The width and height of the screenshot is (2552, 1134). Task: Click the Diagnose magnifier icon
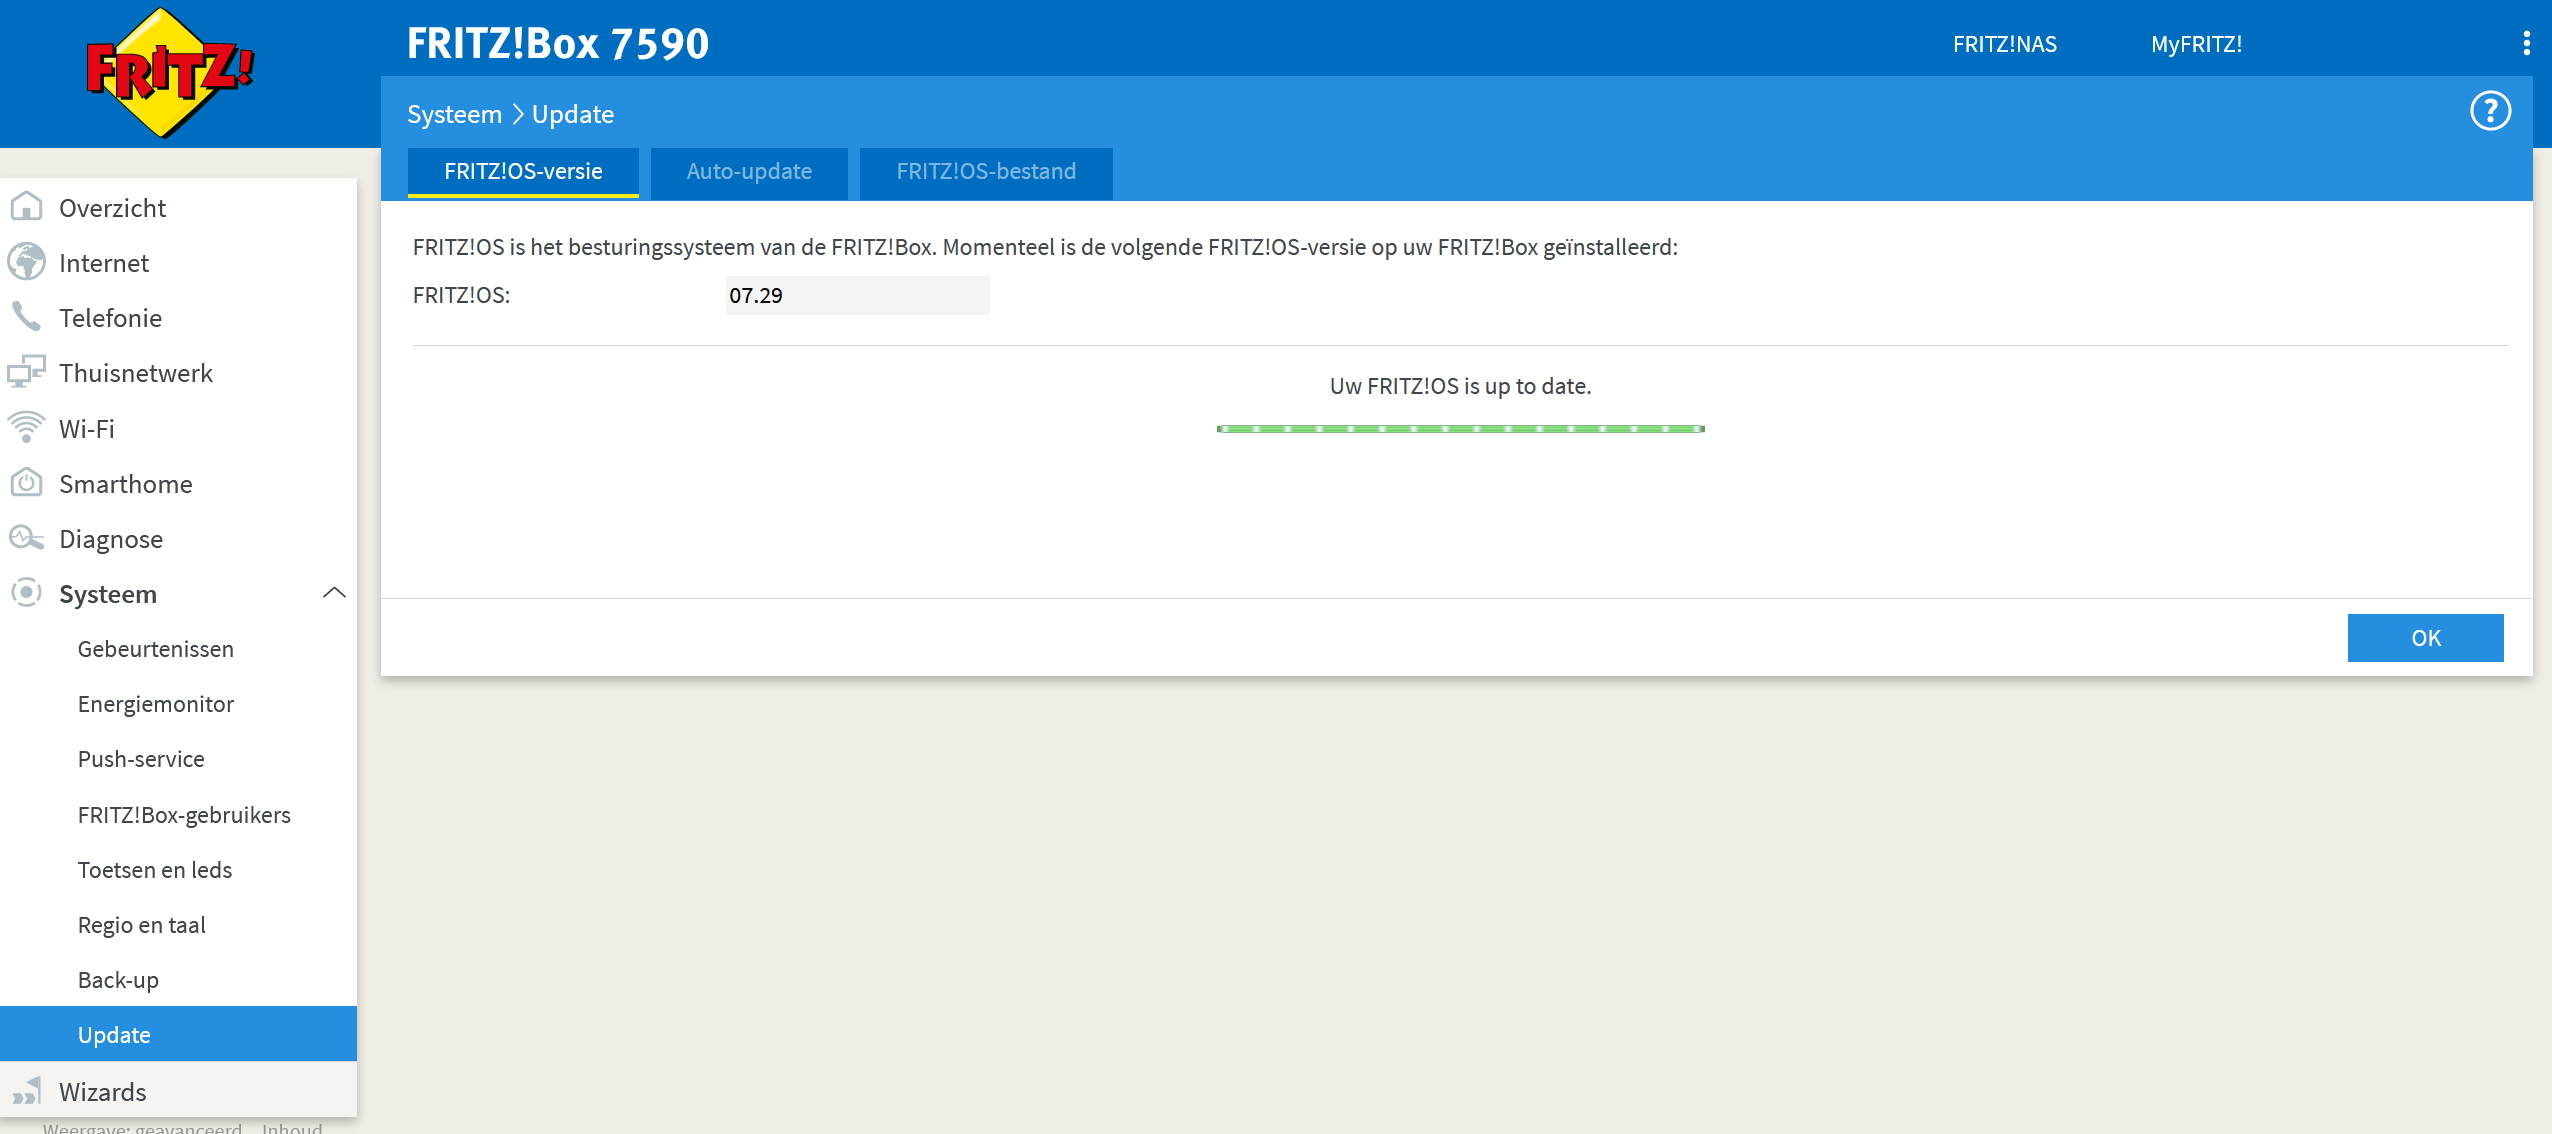26,538
